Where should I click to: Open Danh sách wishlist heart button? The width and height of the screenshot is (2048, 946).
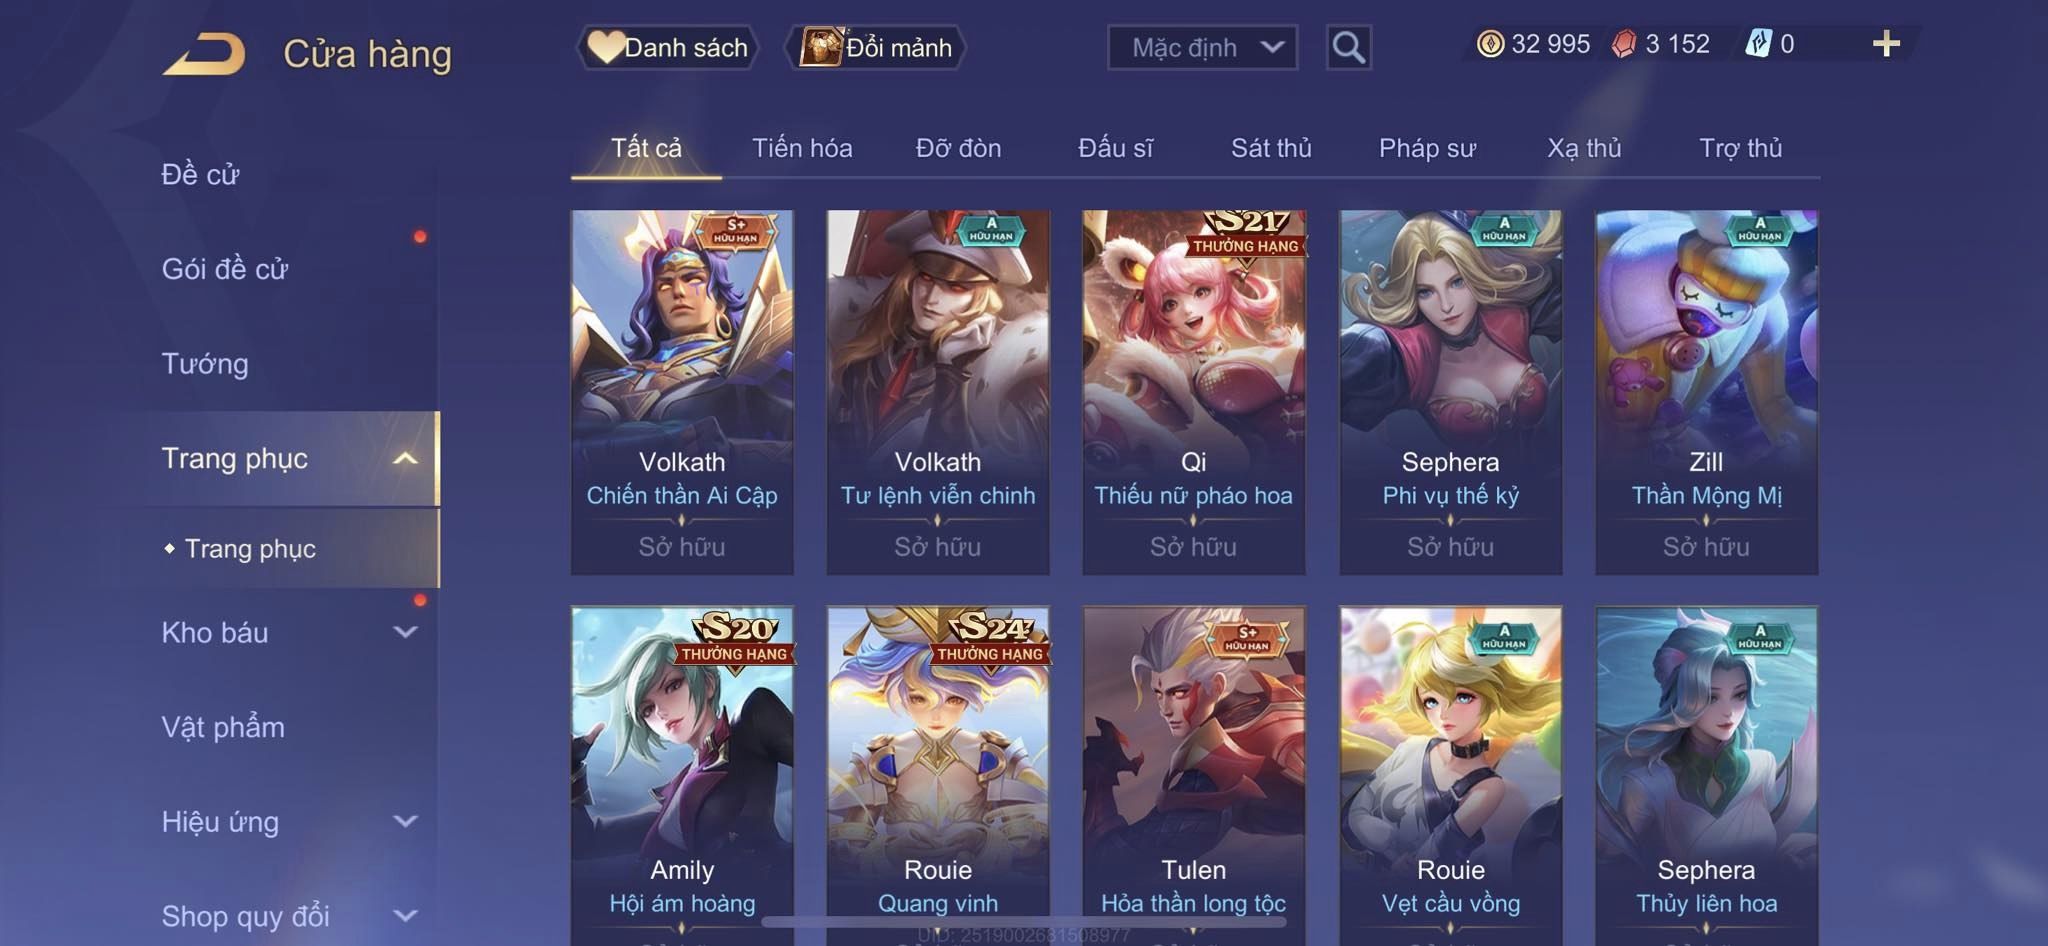tap(667, 47)
